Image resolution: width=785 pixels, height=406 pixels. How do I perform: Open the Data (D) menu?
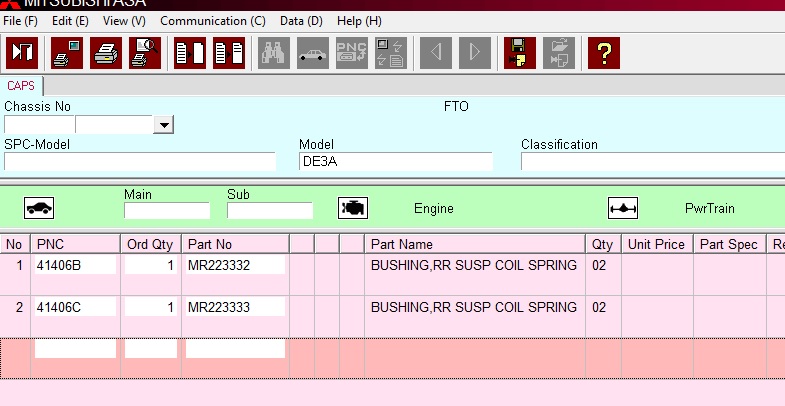tap(301, 21)
